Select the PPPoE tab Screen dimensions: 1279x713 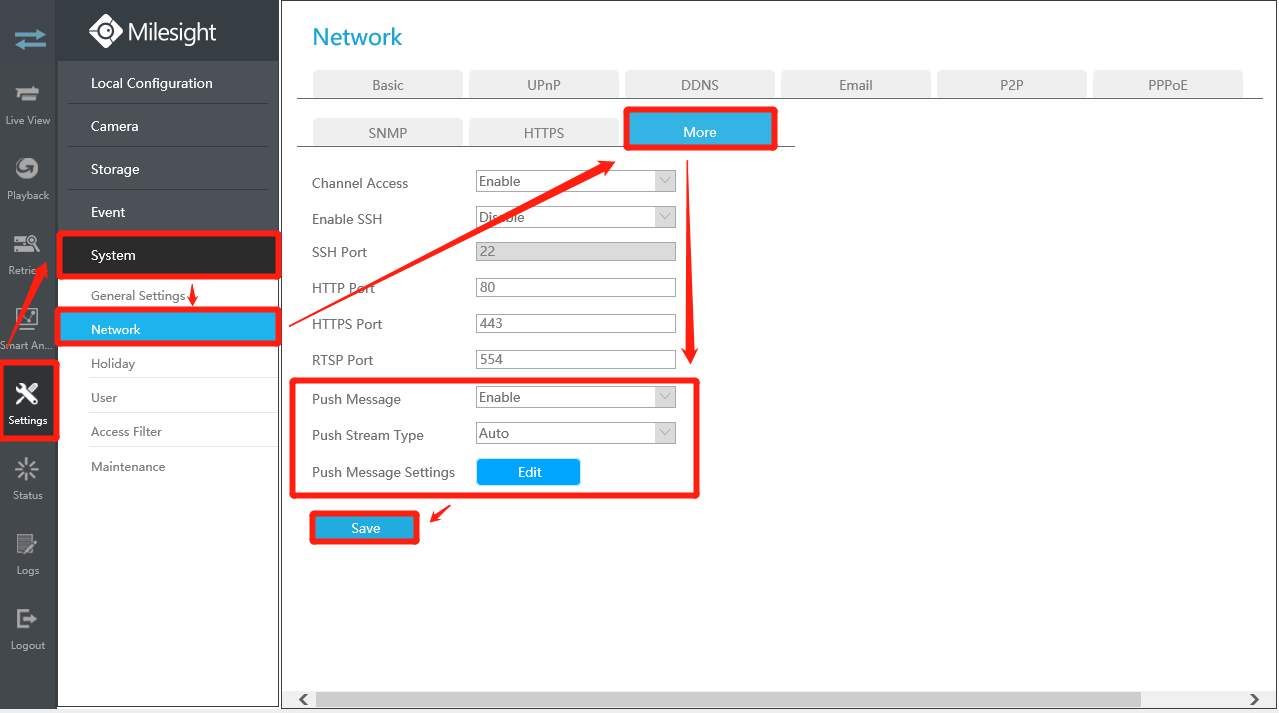pyautogui.click(x=1168, y=85)
